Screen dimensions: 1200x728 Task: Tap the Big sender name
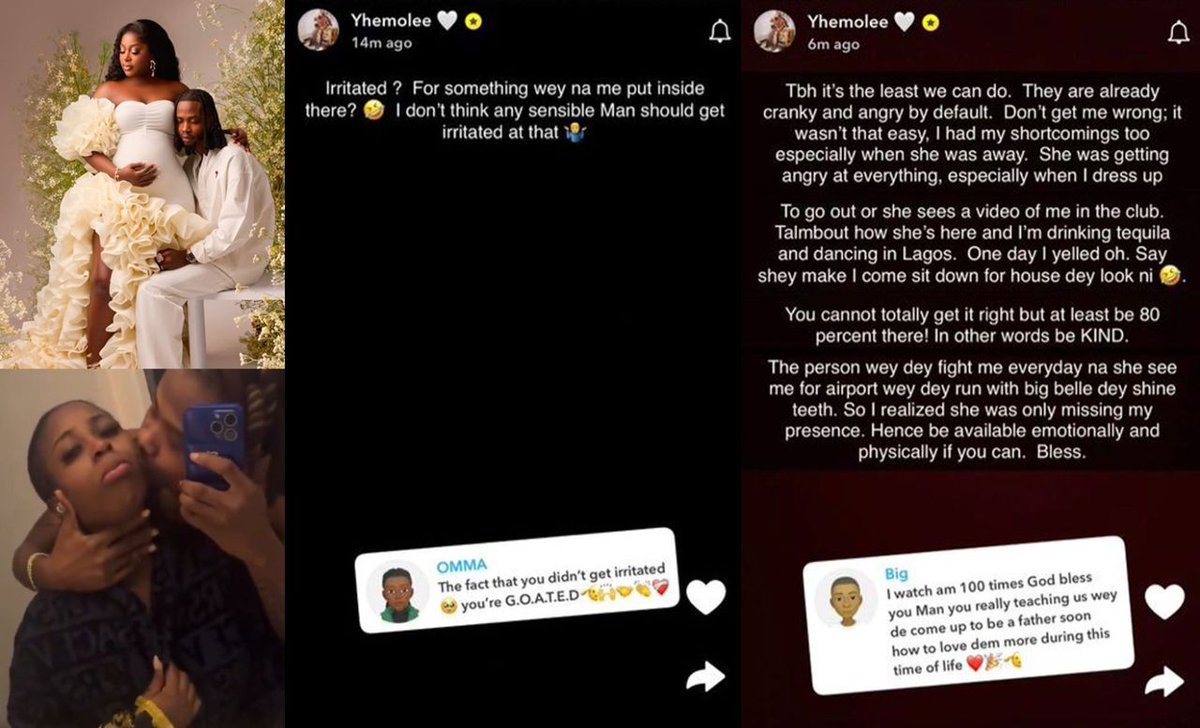tap(897, 575)
